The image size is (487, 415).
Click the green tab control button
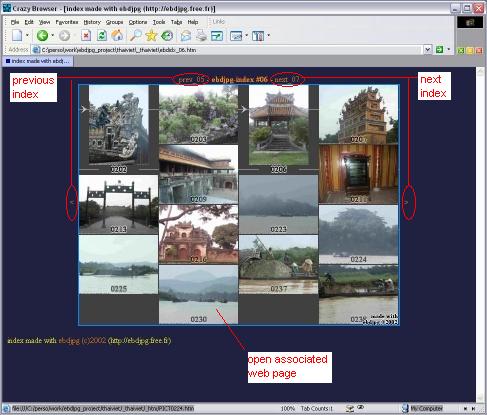pos(461,50)
